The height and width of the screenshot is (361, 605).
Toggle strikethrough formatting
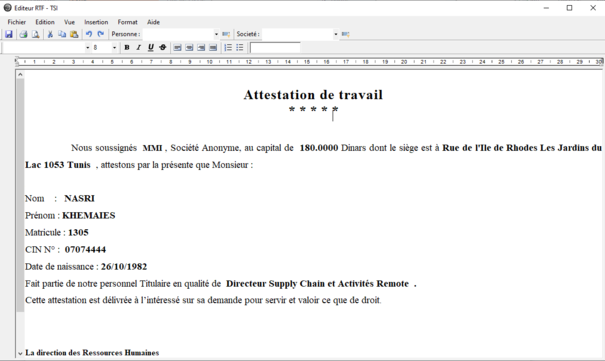162,47
